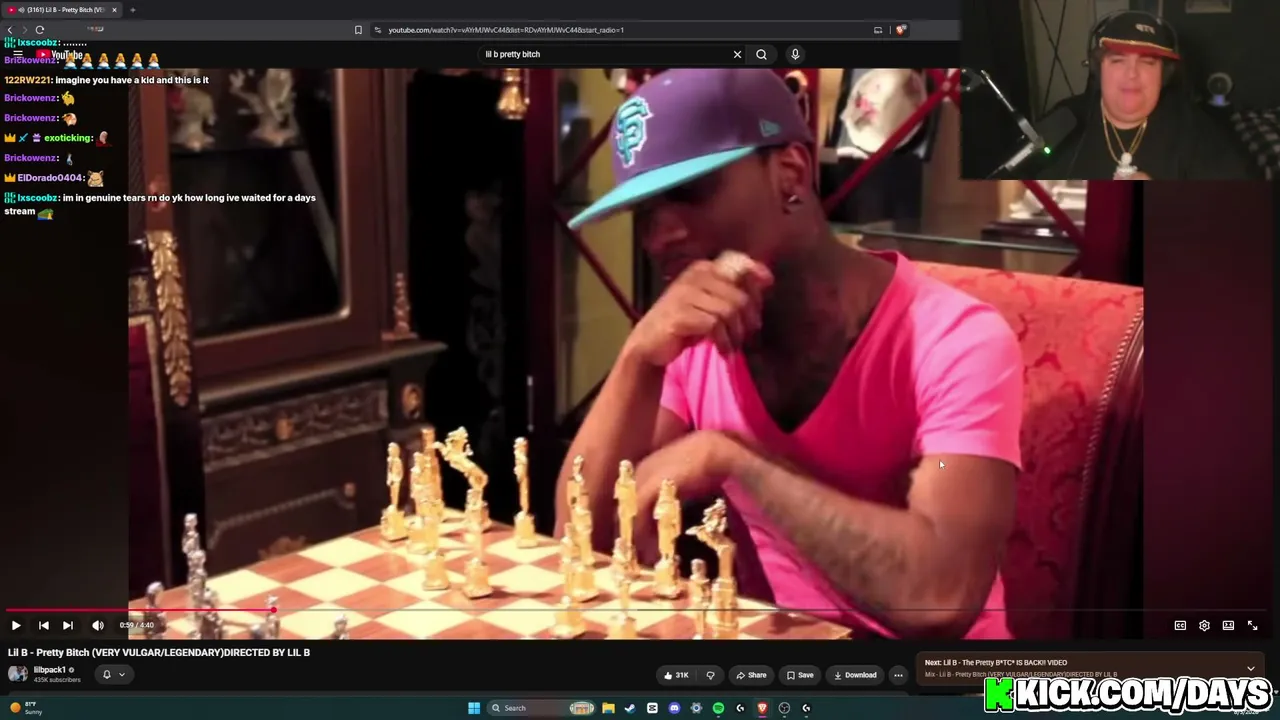This screenshot has width=1280, height=720.
Task: Open the lilbpack1 channel avatar
Action: pyautogui.click(x=17, y=674)
